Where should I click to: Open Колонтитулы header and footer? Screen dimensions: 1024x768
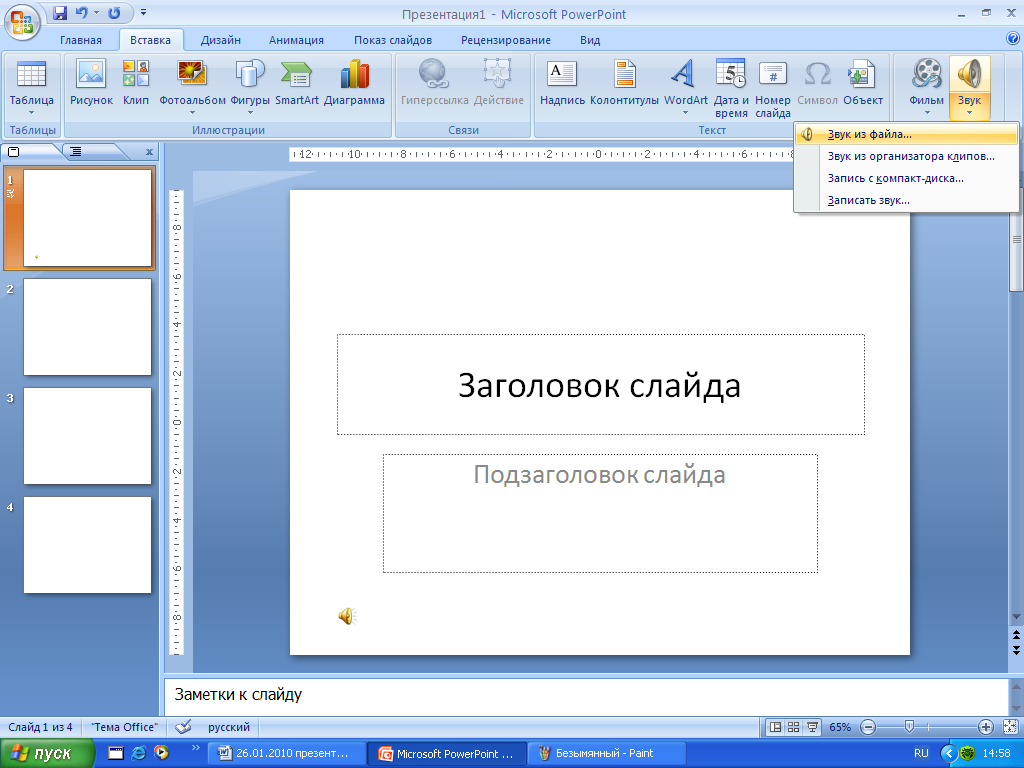tap(624, 83)
